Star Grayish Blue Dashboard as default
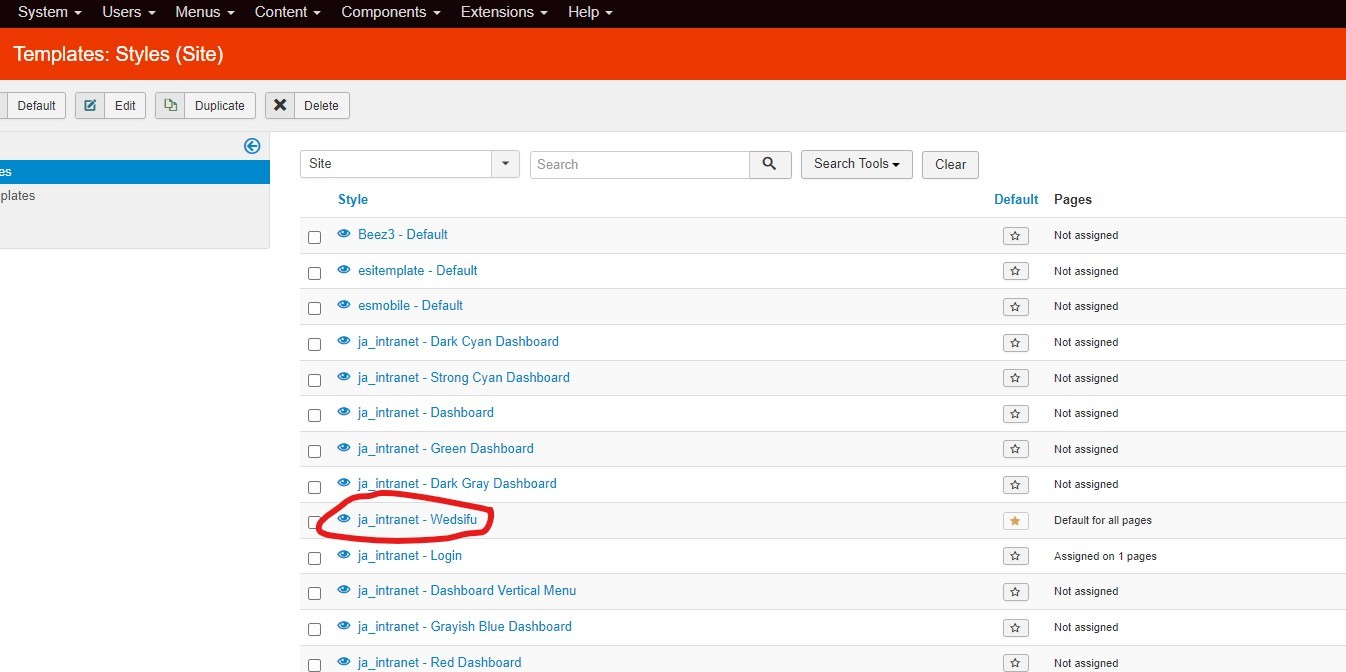Viewport: 1346px width, 672px height. coord(1015,628)
